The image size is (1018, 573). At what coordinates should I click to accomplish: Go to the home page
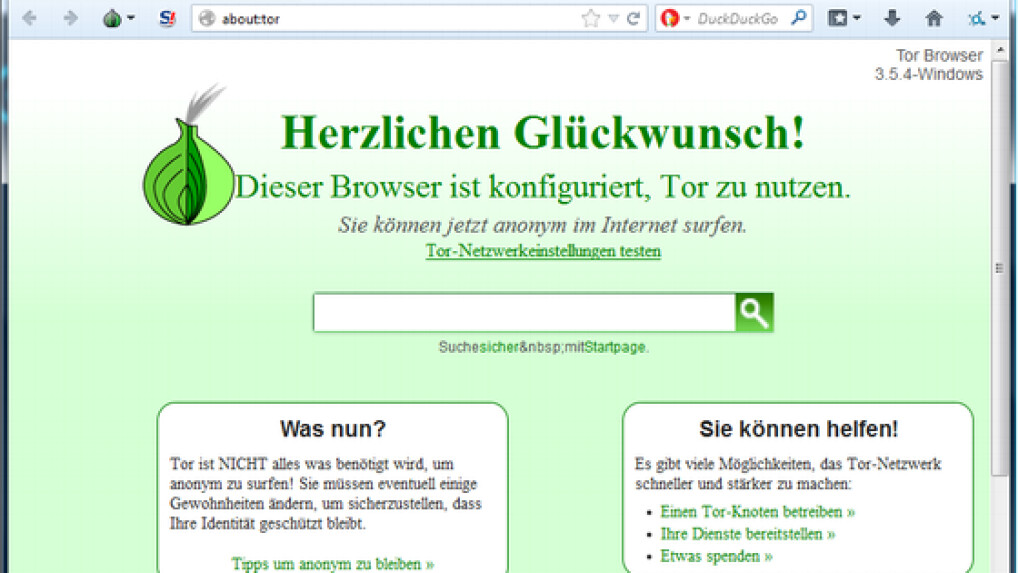pyautogui.click(x=934, y=18)
